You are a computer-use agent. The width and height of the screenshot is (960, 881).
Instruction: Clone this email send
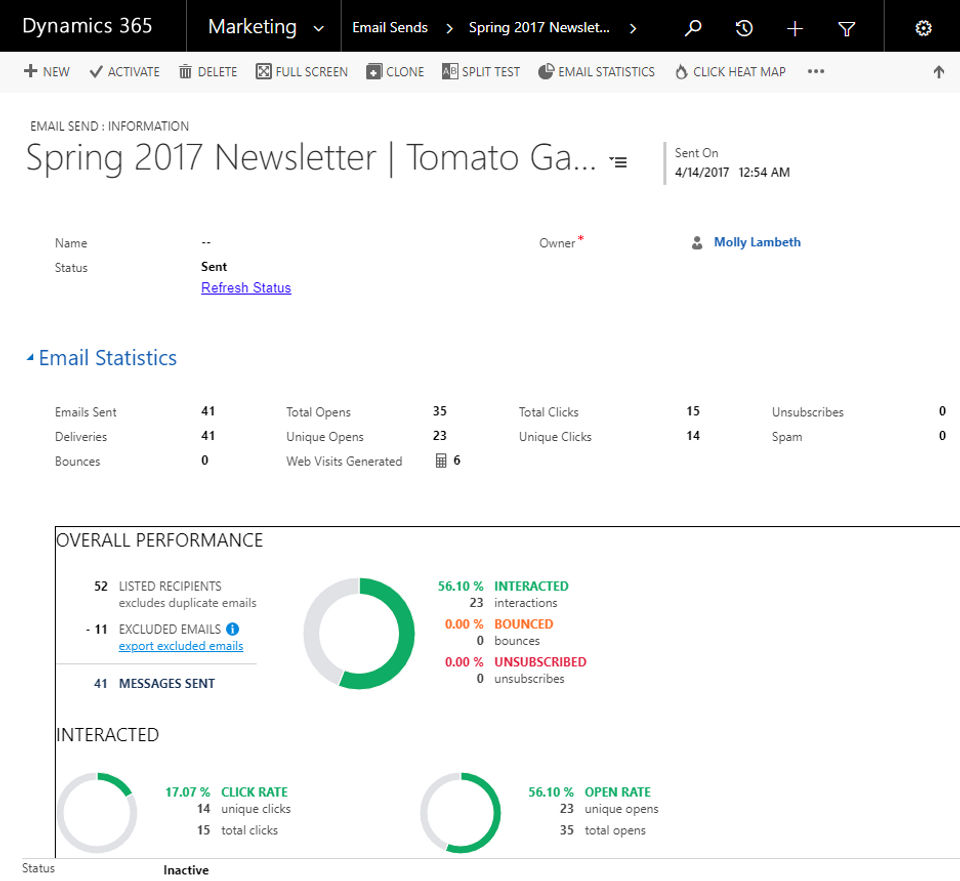395,72
